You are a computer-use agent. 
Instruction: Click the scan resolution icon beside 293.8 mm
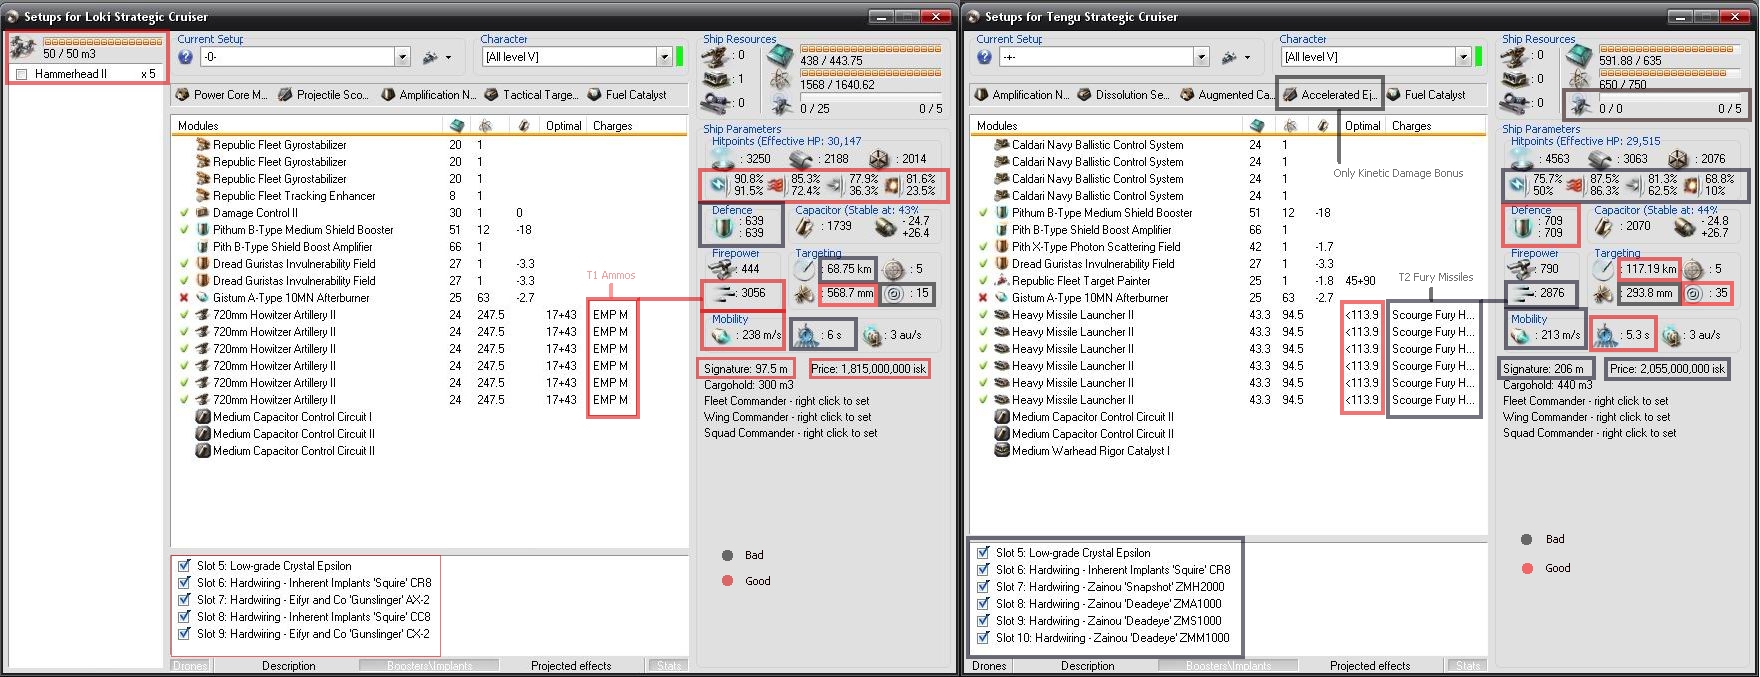(x=1605, y=294)
